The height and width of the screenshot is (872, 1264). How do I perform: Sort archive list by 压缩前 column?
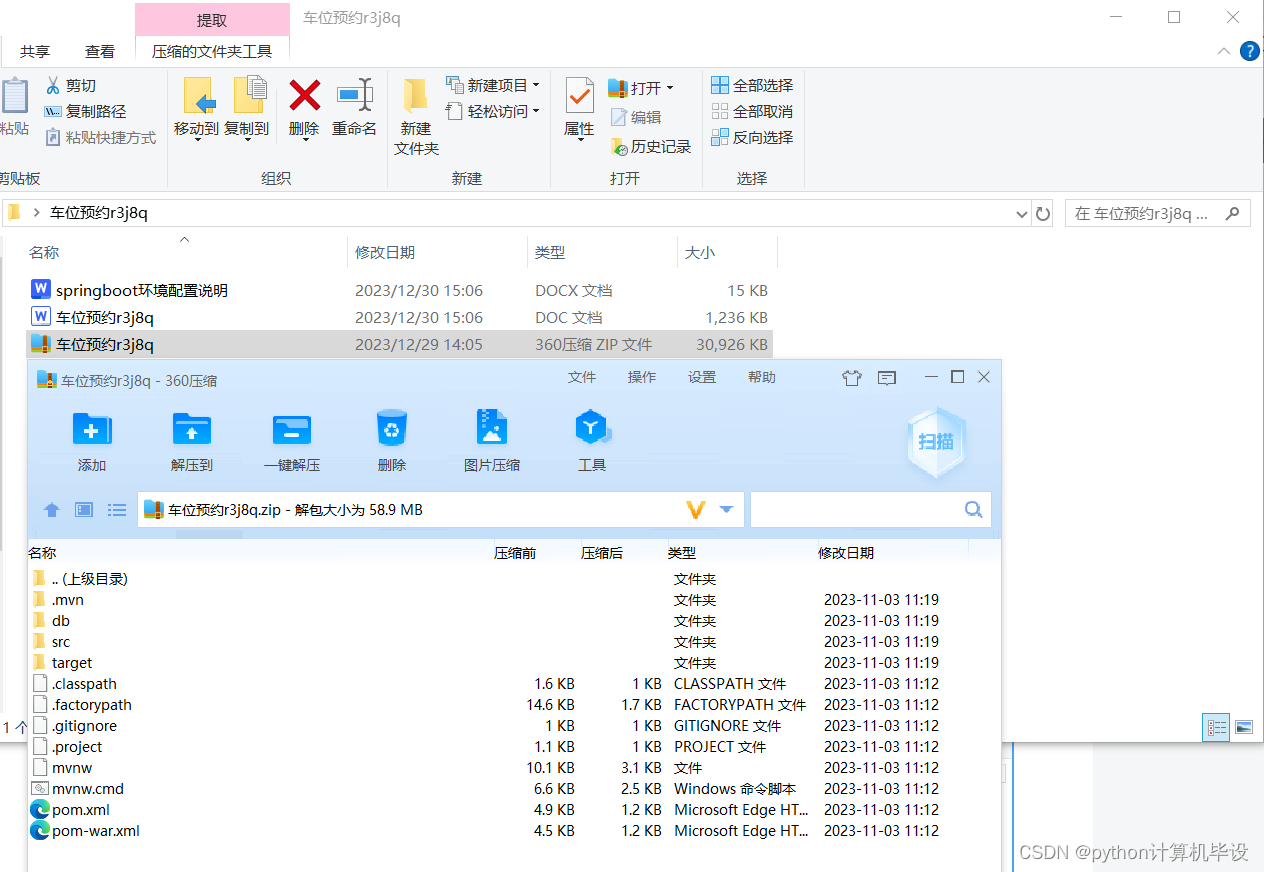point(515,553)
